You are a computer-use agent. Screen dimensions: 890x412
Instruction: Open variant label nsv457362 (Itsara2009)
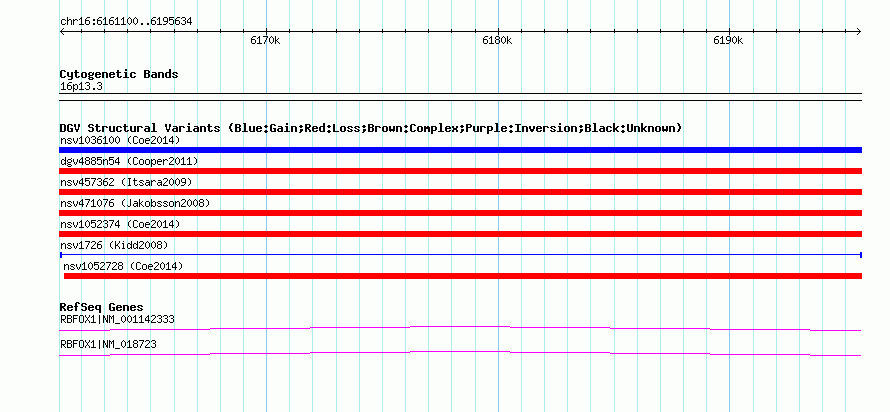[x=126, y=182]
